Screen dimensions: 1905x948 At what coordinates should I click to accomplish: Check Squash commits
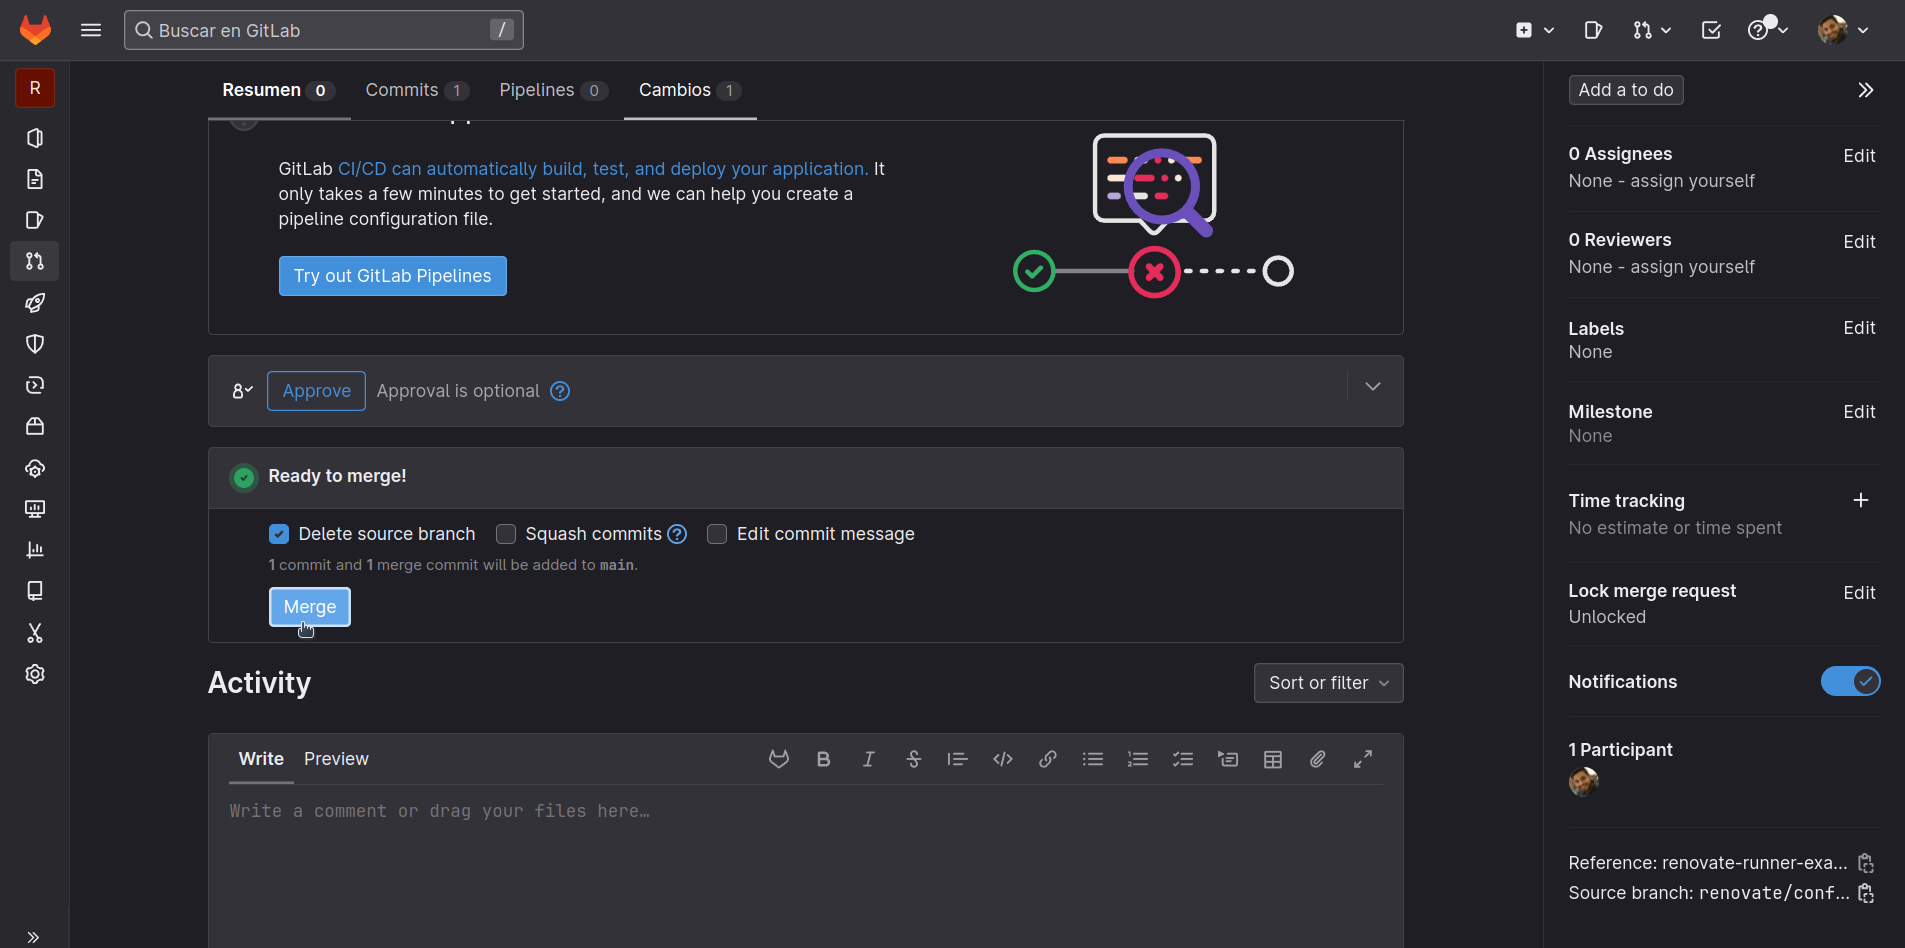(x=506, y=534)
